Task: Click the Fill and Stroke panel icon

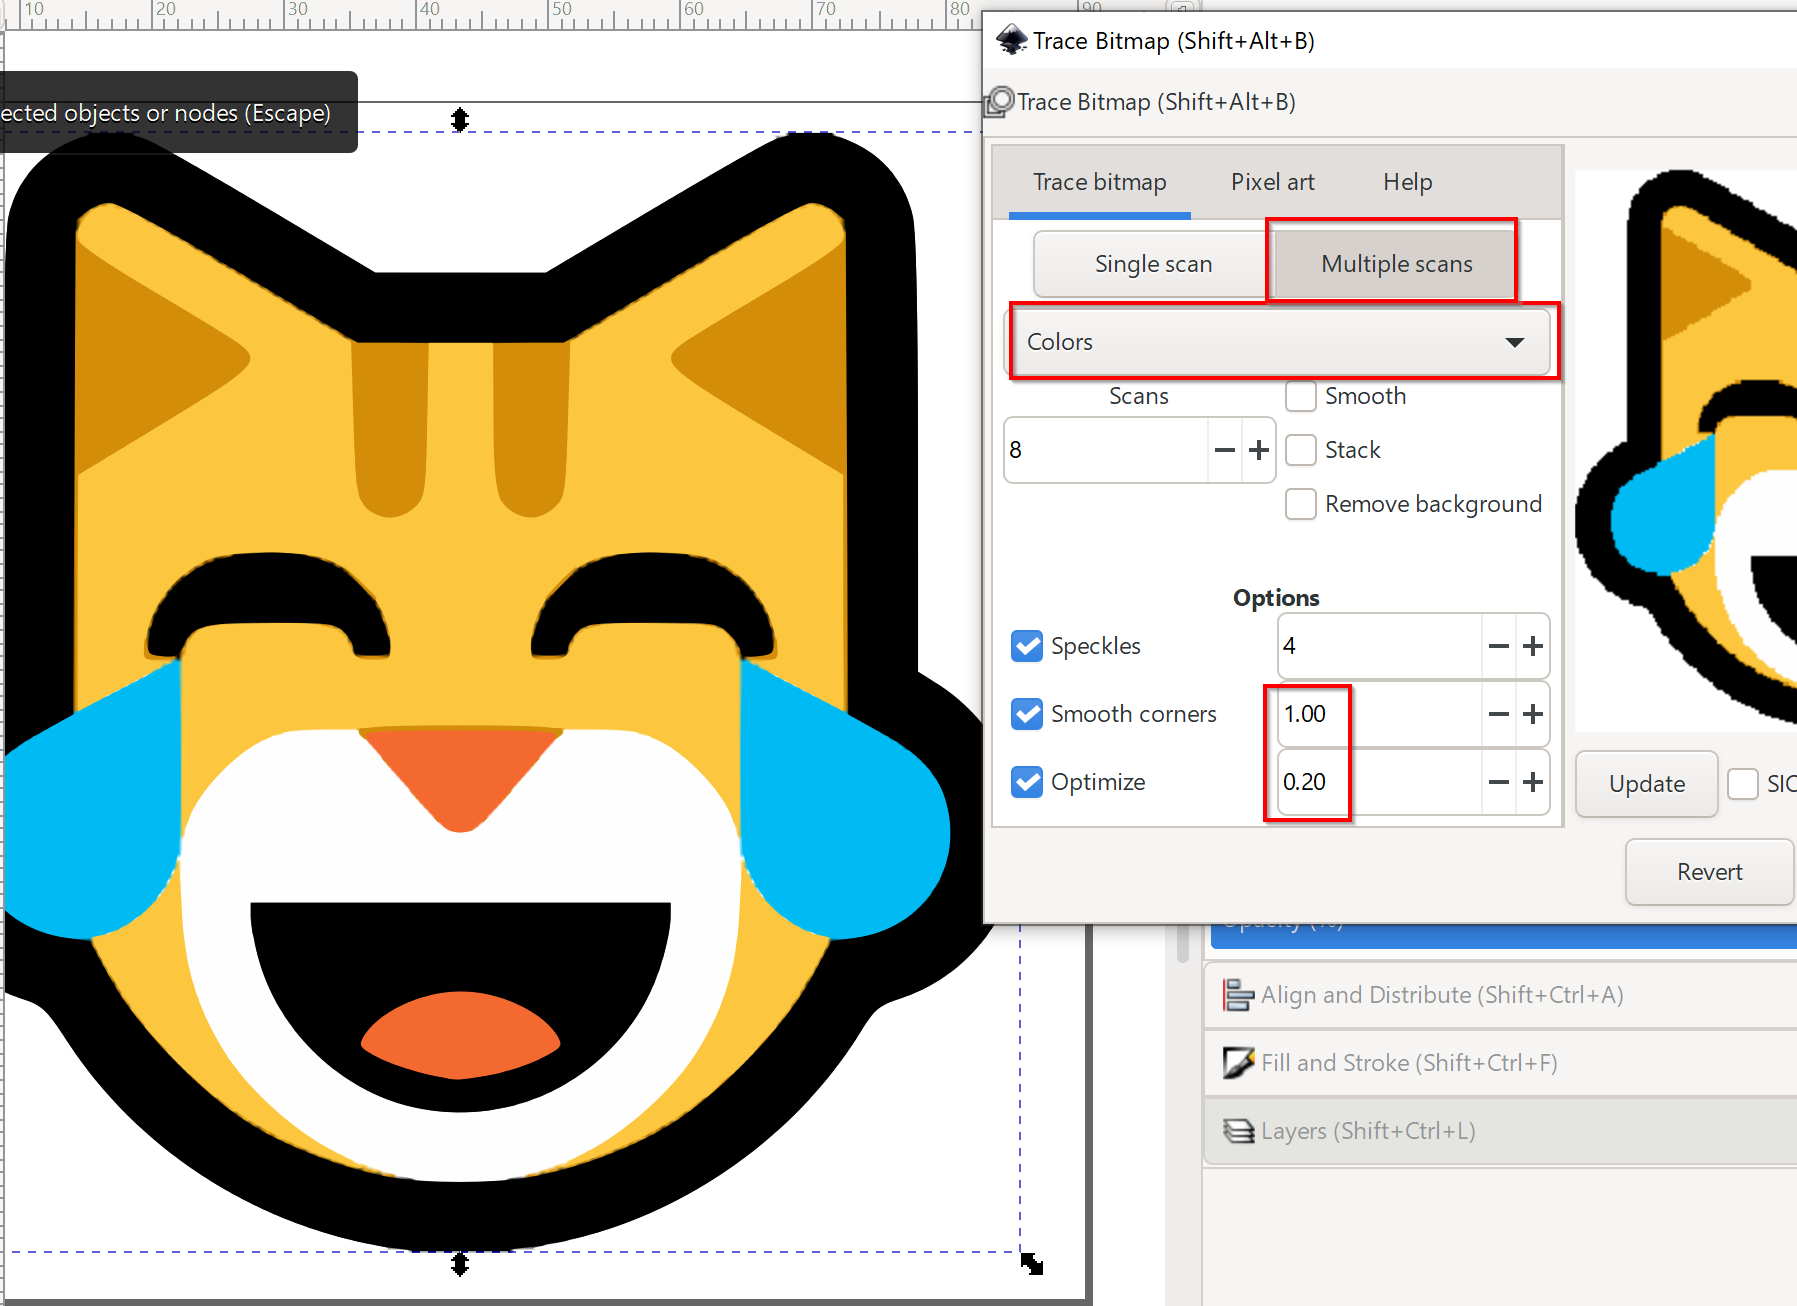Action: [1238, 1063]
